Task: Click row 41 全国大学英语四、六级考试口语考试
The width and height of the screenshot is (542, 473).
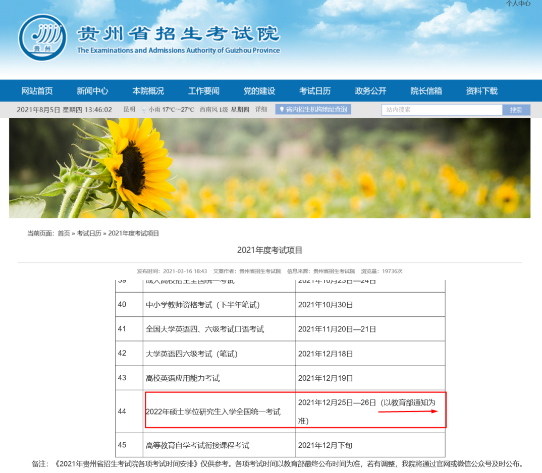Action: (x=219, y=329)
